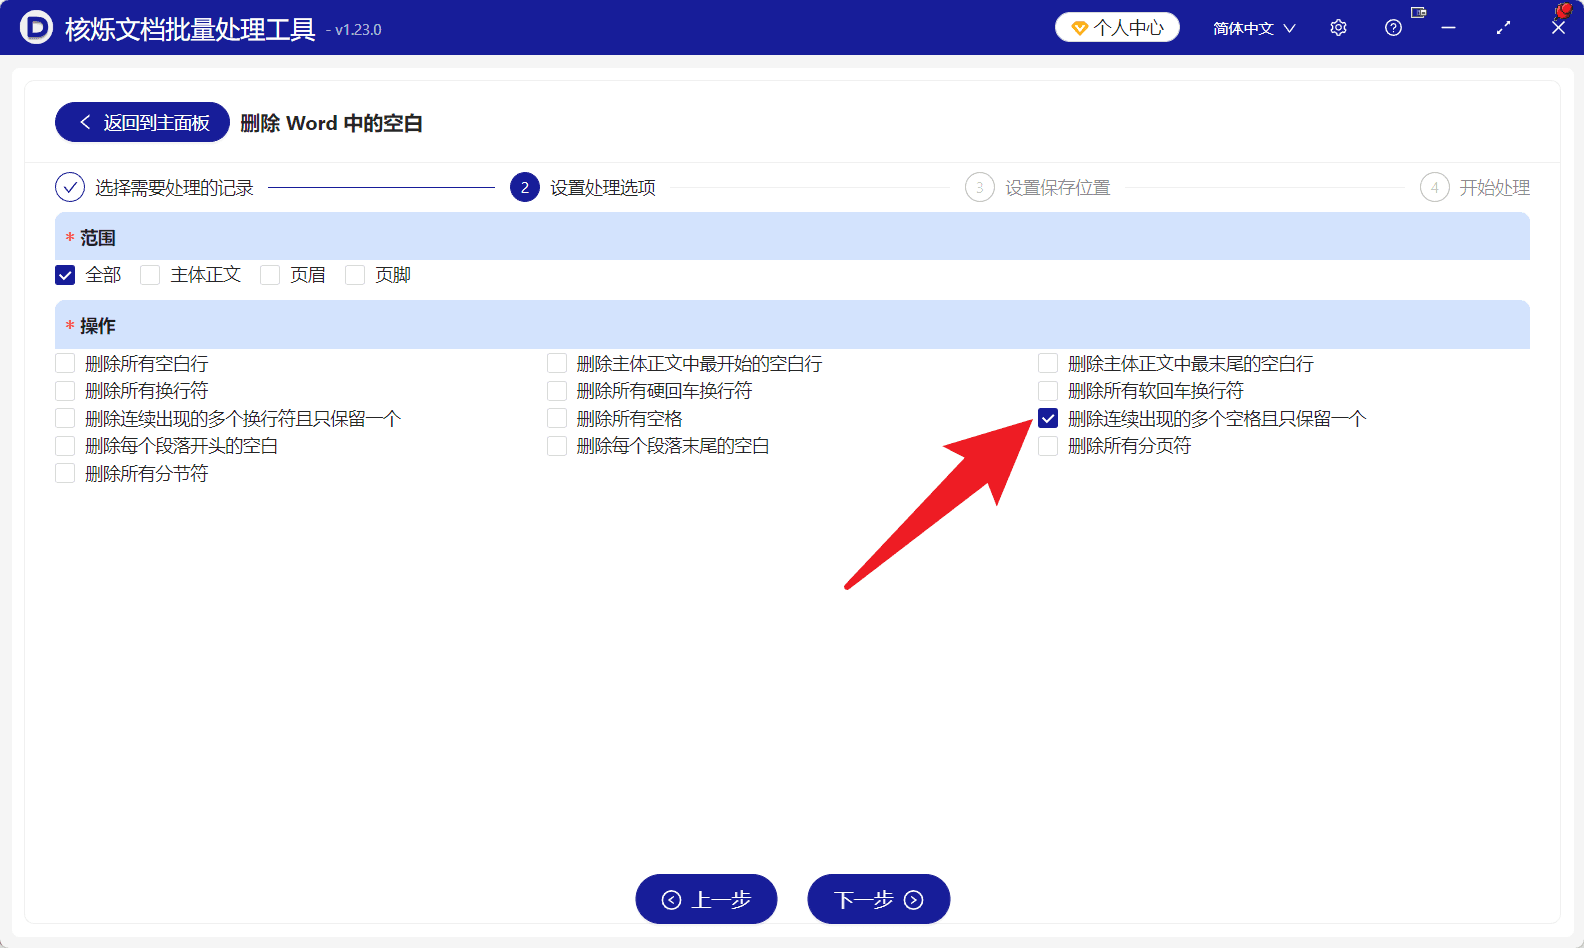1584x948 pixels.
Task: Select step 2 设置处理选项
Action: [583, 187]
